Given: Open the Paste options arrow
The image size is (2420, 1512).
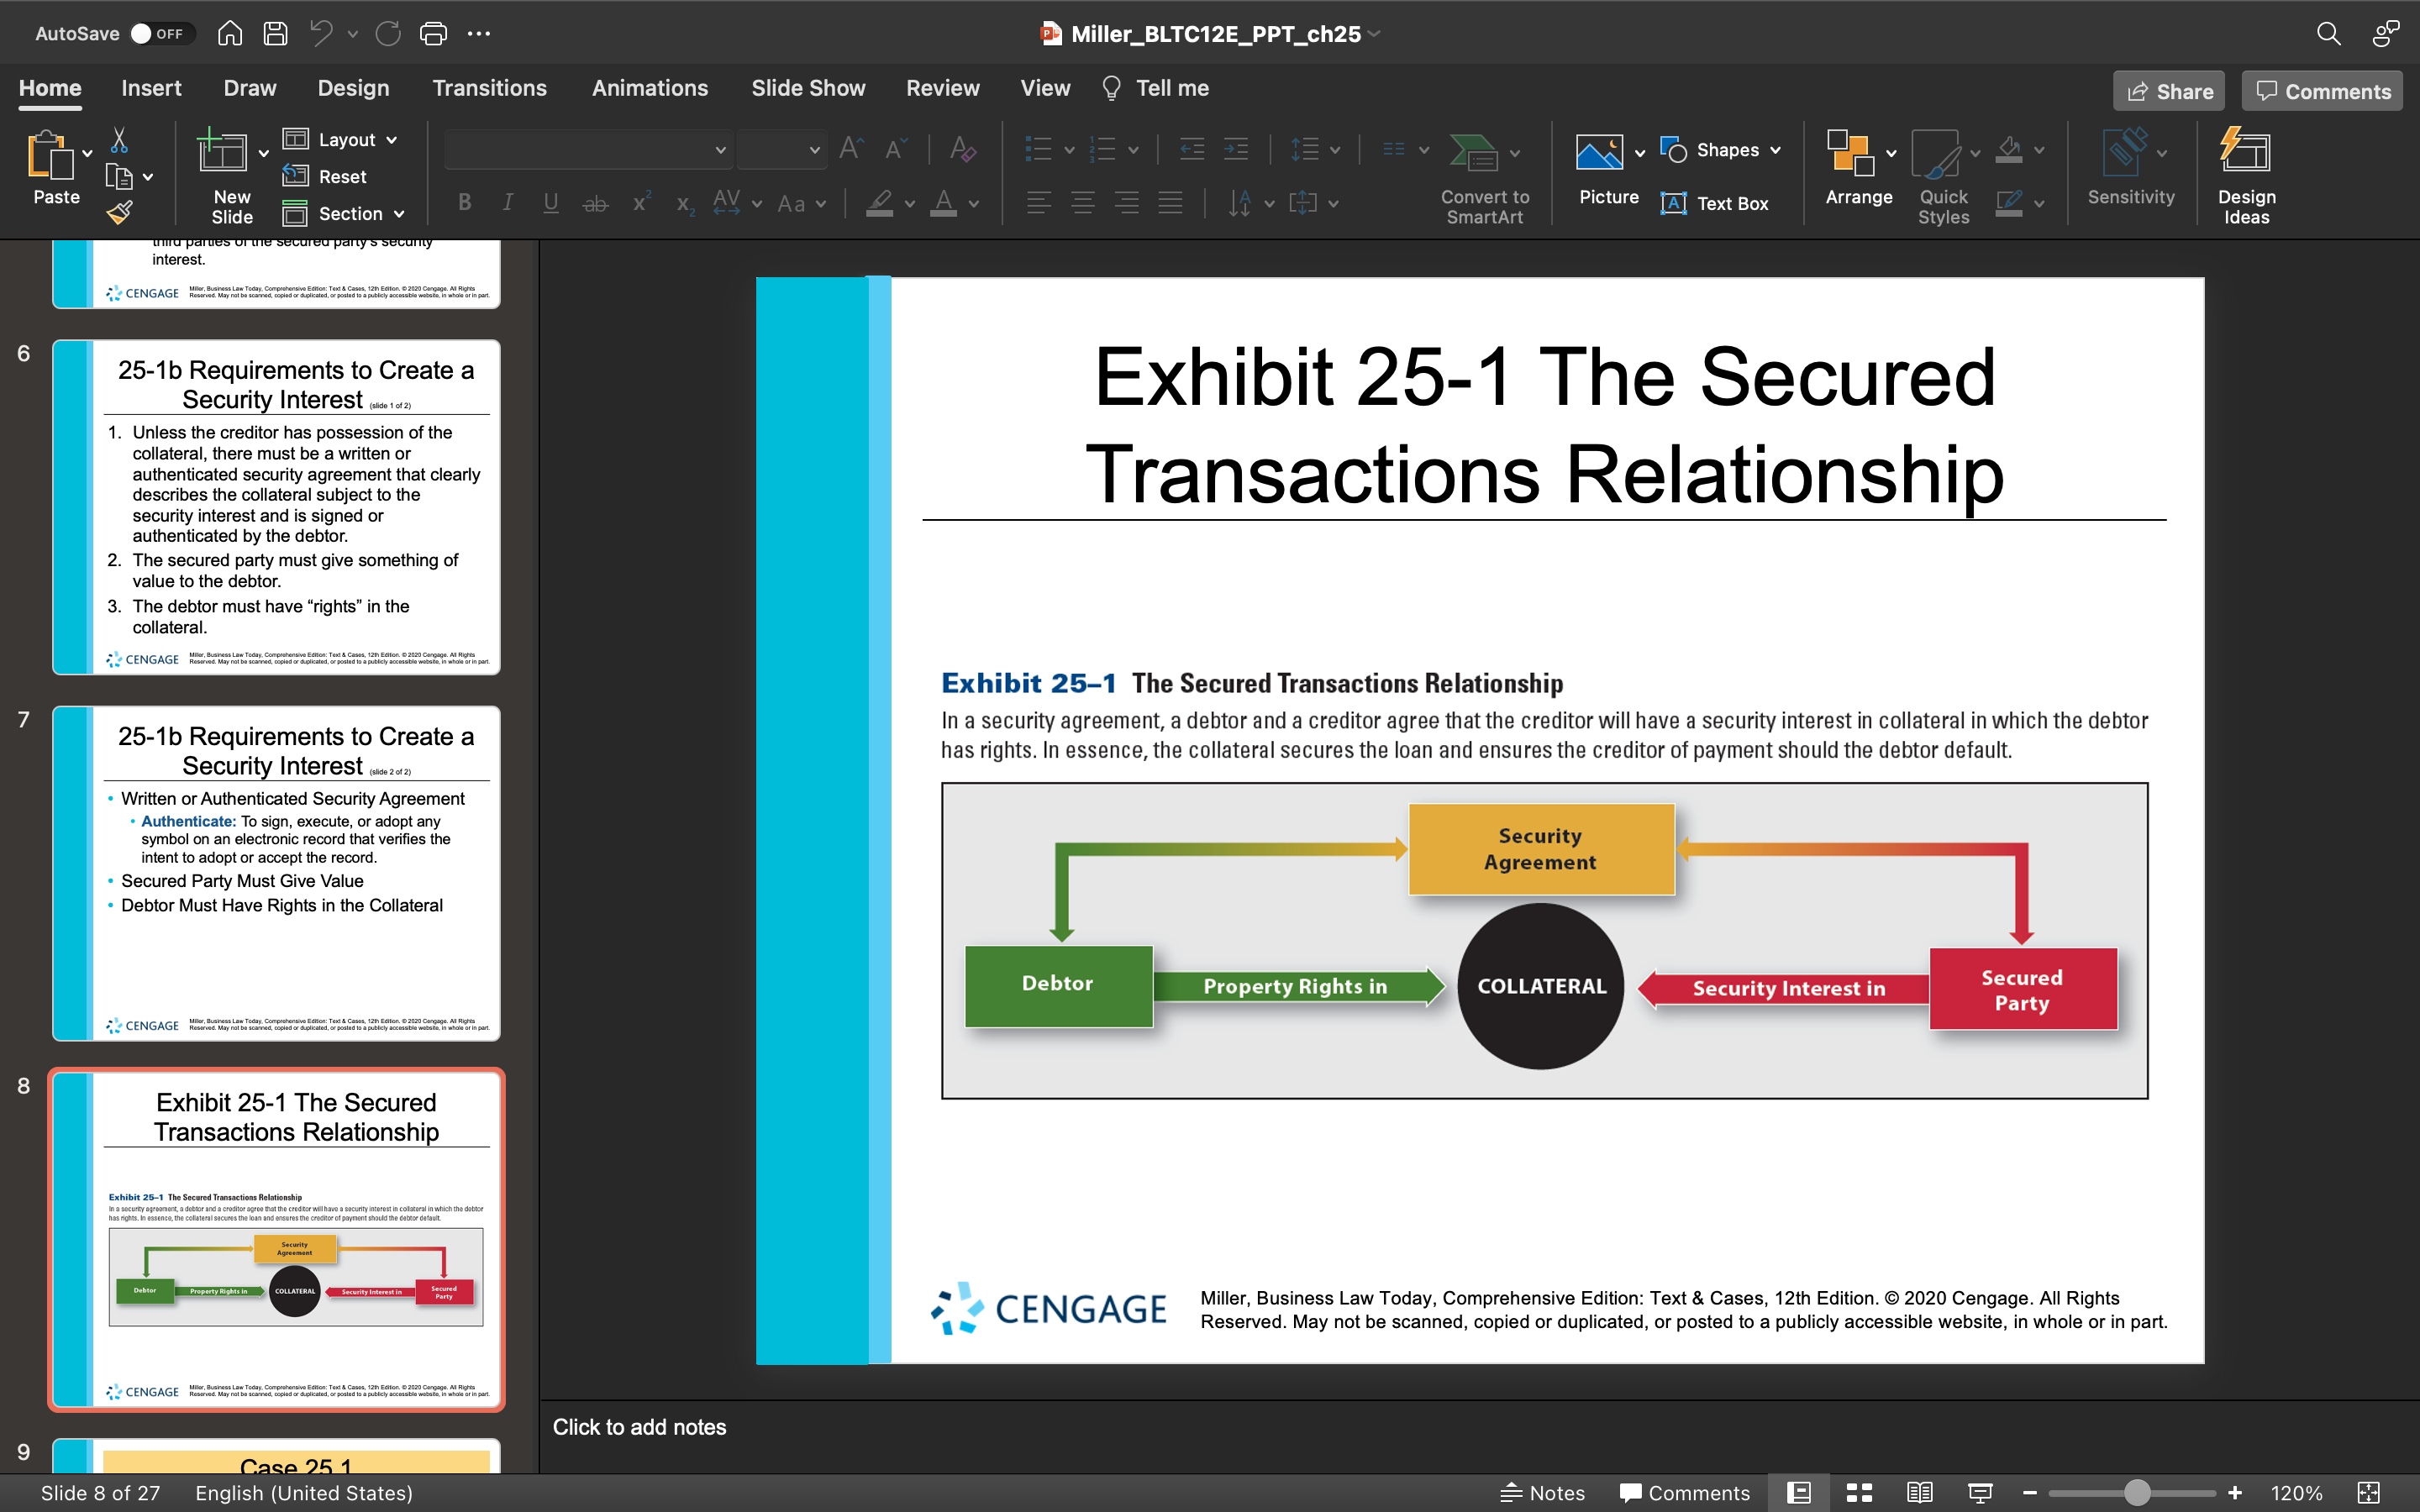Looking at the screenshot, I should coord(88,153).
